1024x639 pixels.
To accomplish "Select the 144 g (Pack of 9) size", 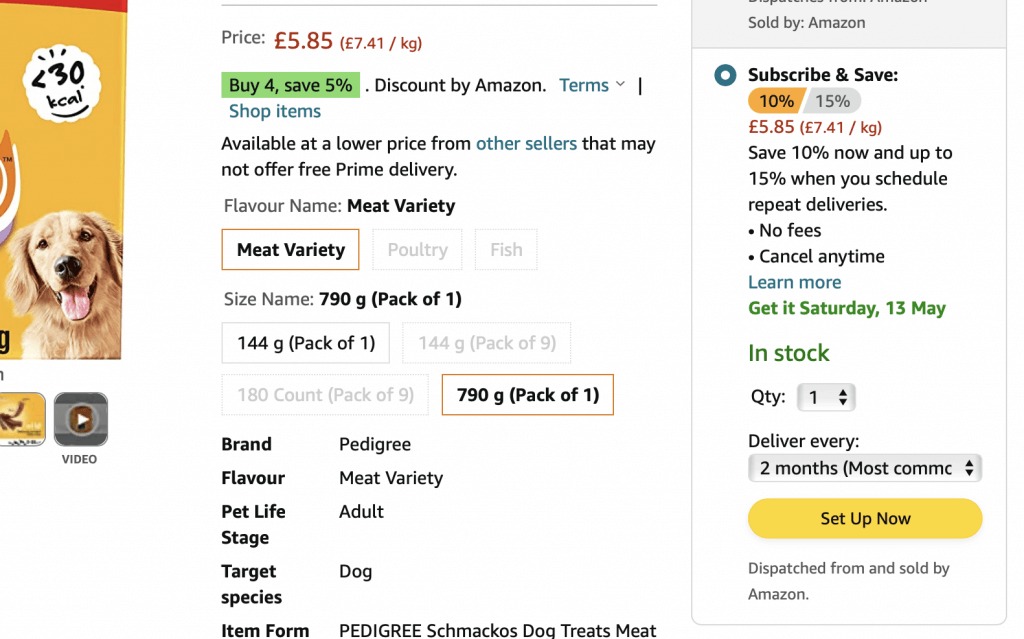I will (487, 342).
